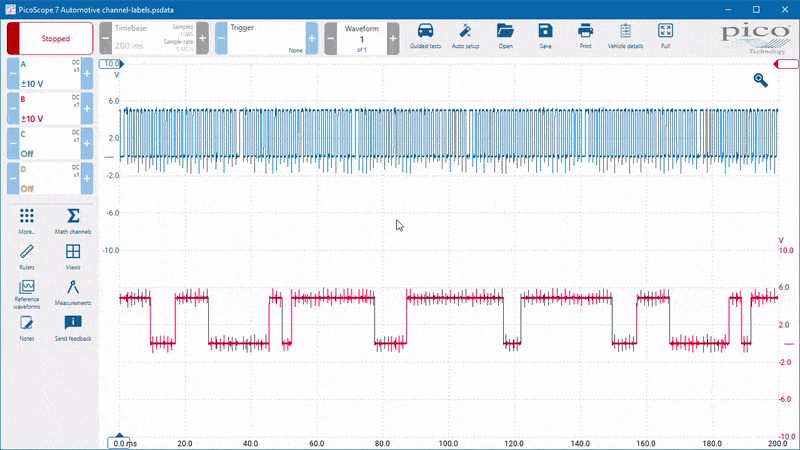Viewport: 800px width, 450px height.
Task: Open Send feedback
Action: click(73, 328)
